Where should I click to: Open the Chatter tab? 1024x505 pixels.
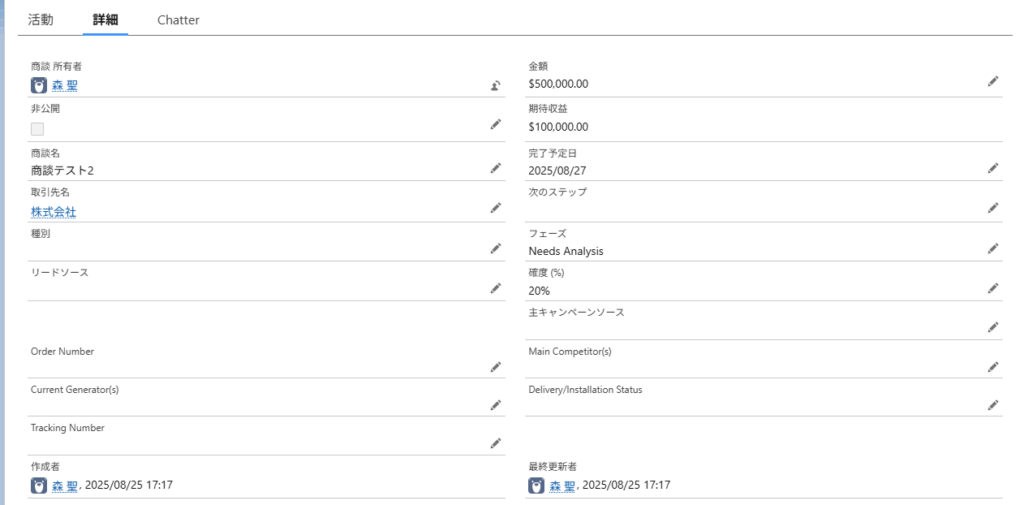pos(178,20)
